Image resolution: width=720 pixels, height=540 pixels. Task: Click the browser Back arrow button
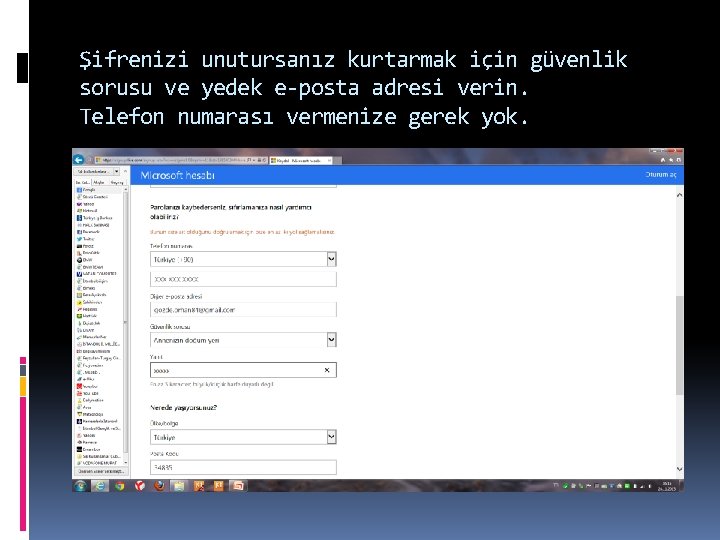79,159
